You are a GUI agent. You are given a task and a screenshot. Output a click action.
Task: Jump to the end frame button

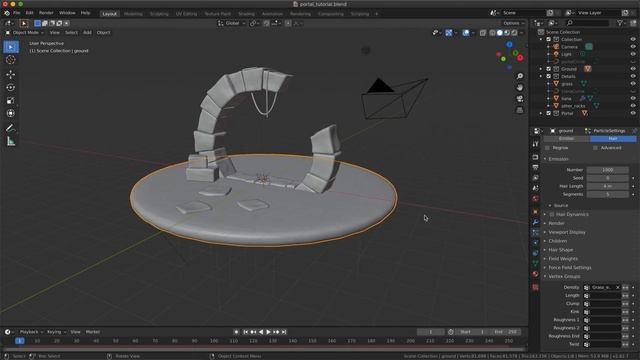point(284,332)
